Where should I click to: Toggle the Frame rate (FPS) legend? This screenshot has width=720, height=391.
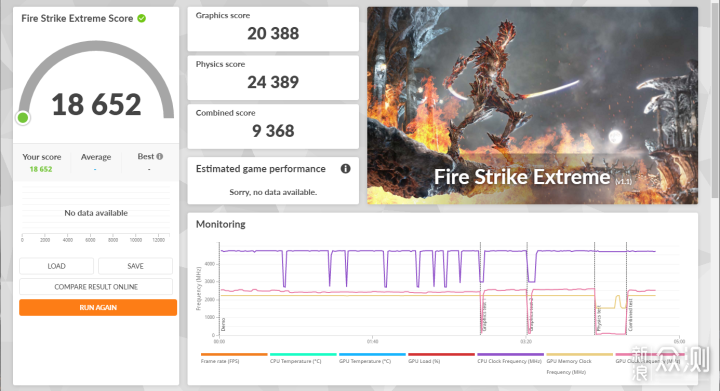(234, 358)
